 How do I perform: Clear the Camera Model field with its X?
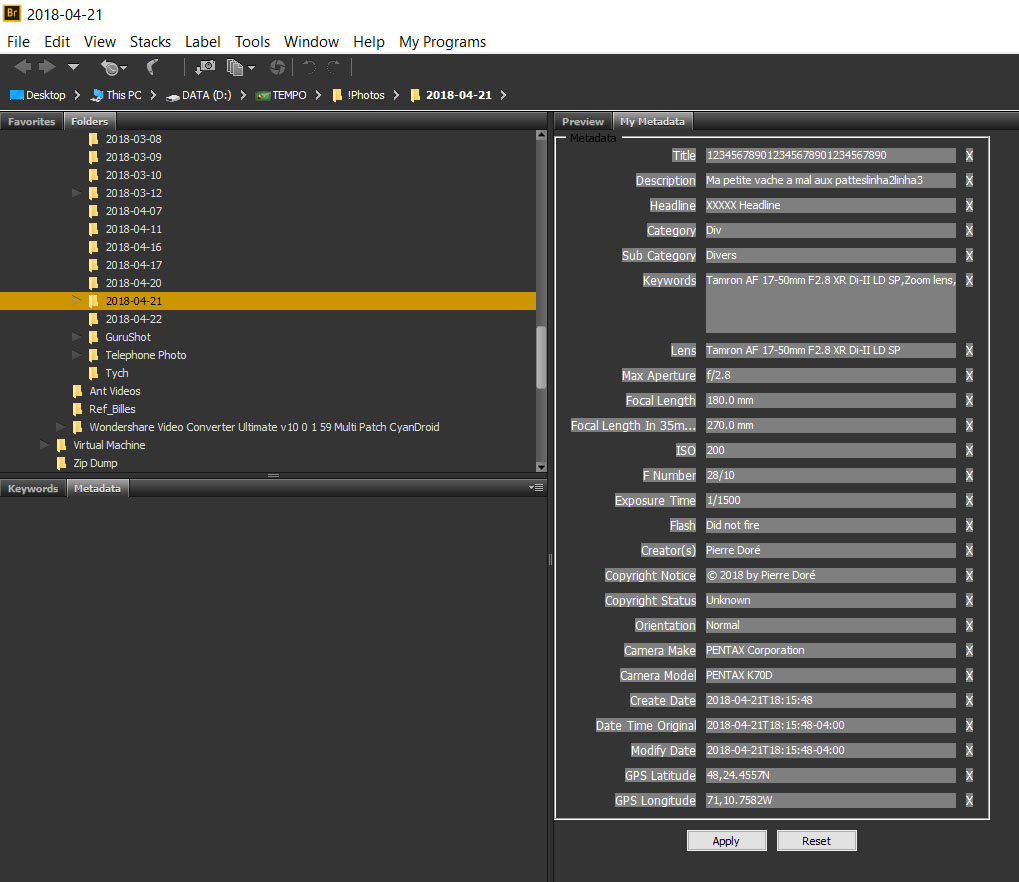[x=969, y=675]
